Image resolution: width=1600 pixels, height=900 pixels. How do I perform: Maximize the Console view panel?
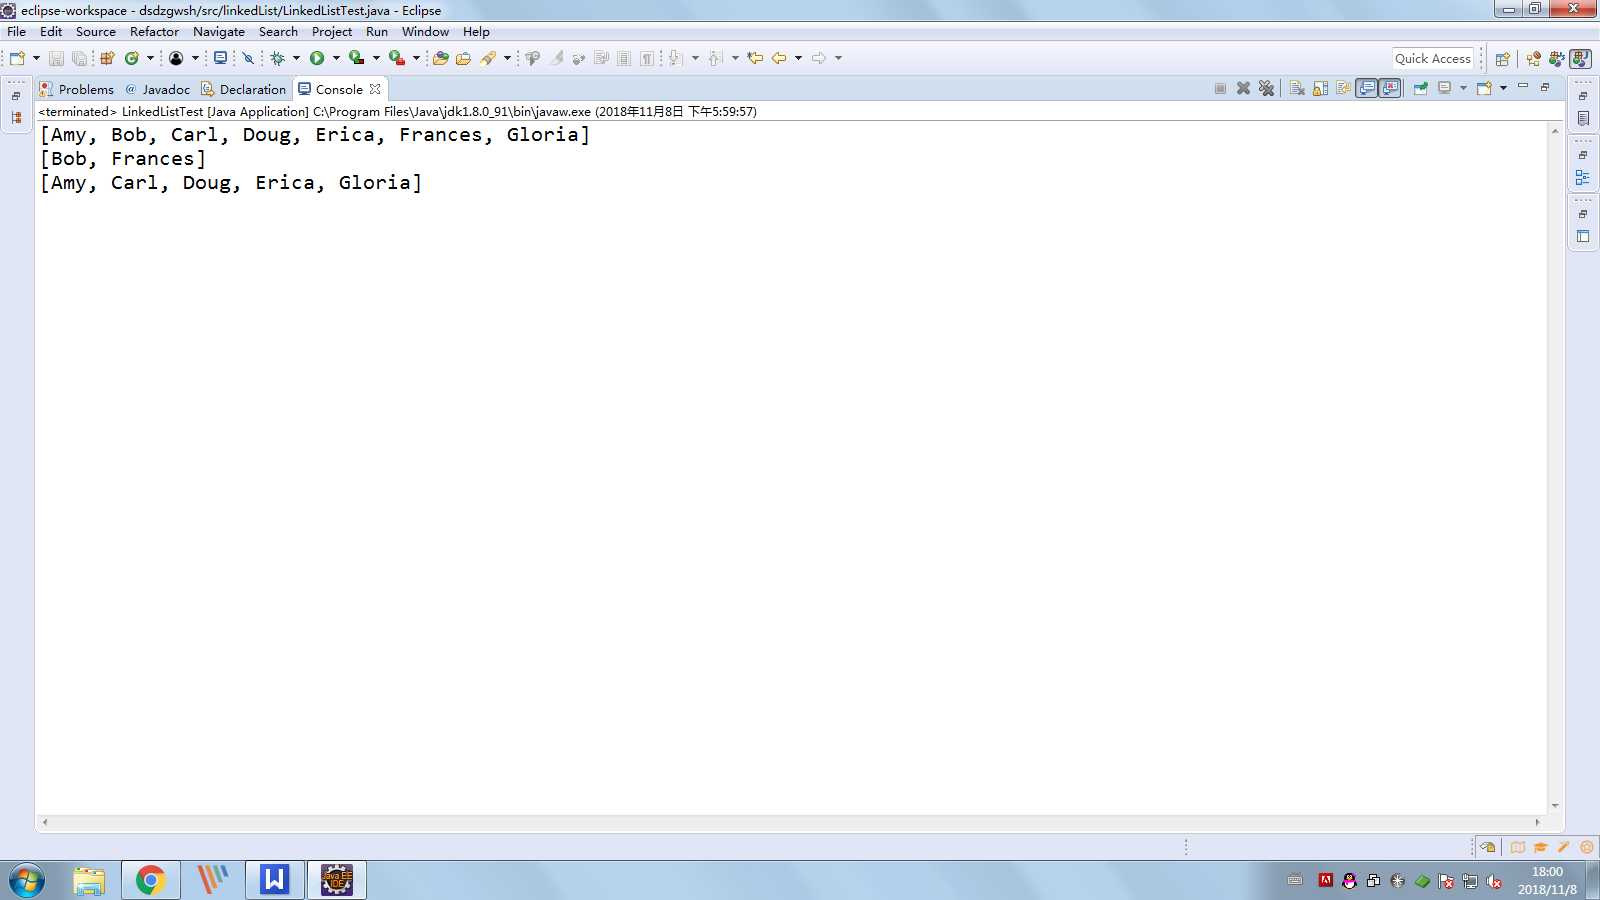(x=1545, y=87)
